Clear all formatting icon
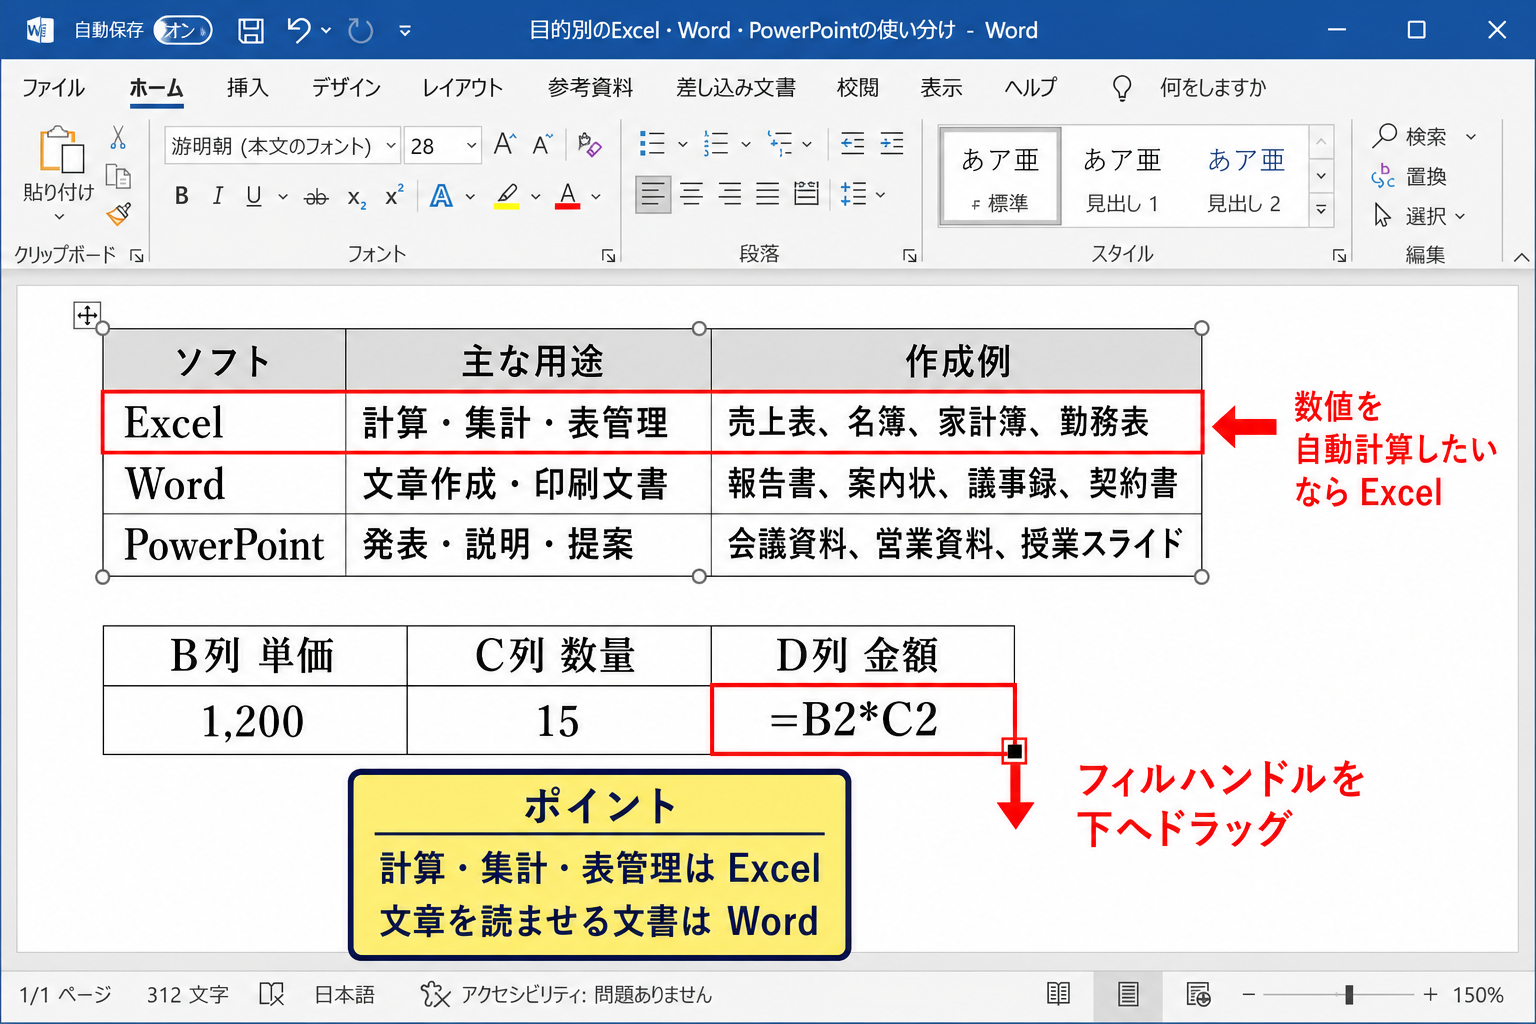Screen dimensions: 1536x1024 click(589, 145)
